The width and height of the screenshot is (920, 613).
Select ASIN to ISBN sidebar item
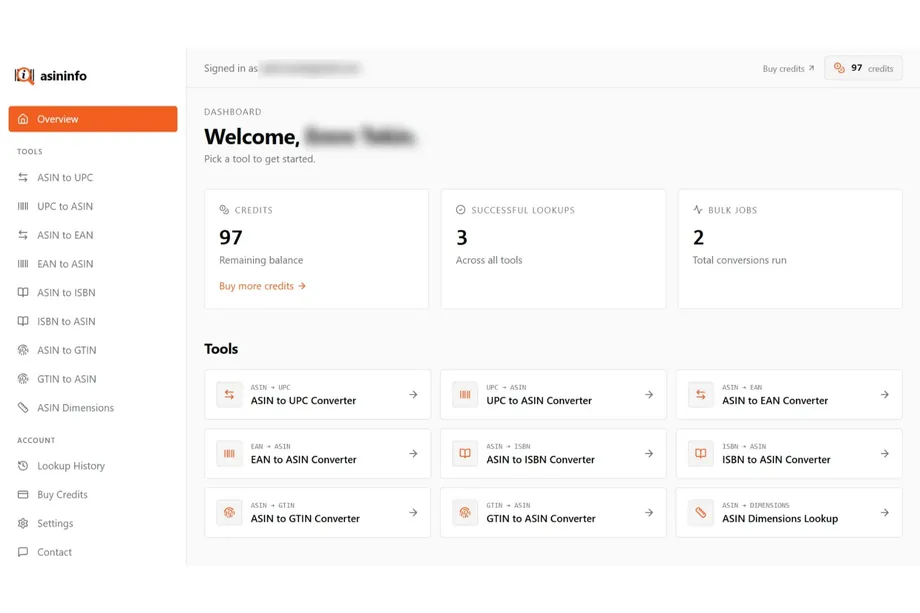(93, 292)
